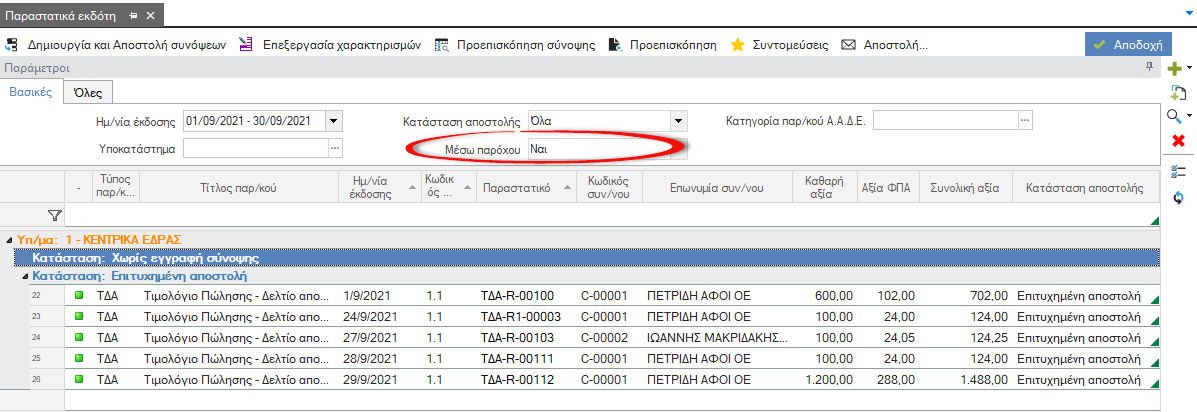
Task: Click the filter funnel icon in grid
Action: point(55,215)
